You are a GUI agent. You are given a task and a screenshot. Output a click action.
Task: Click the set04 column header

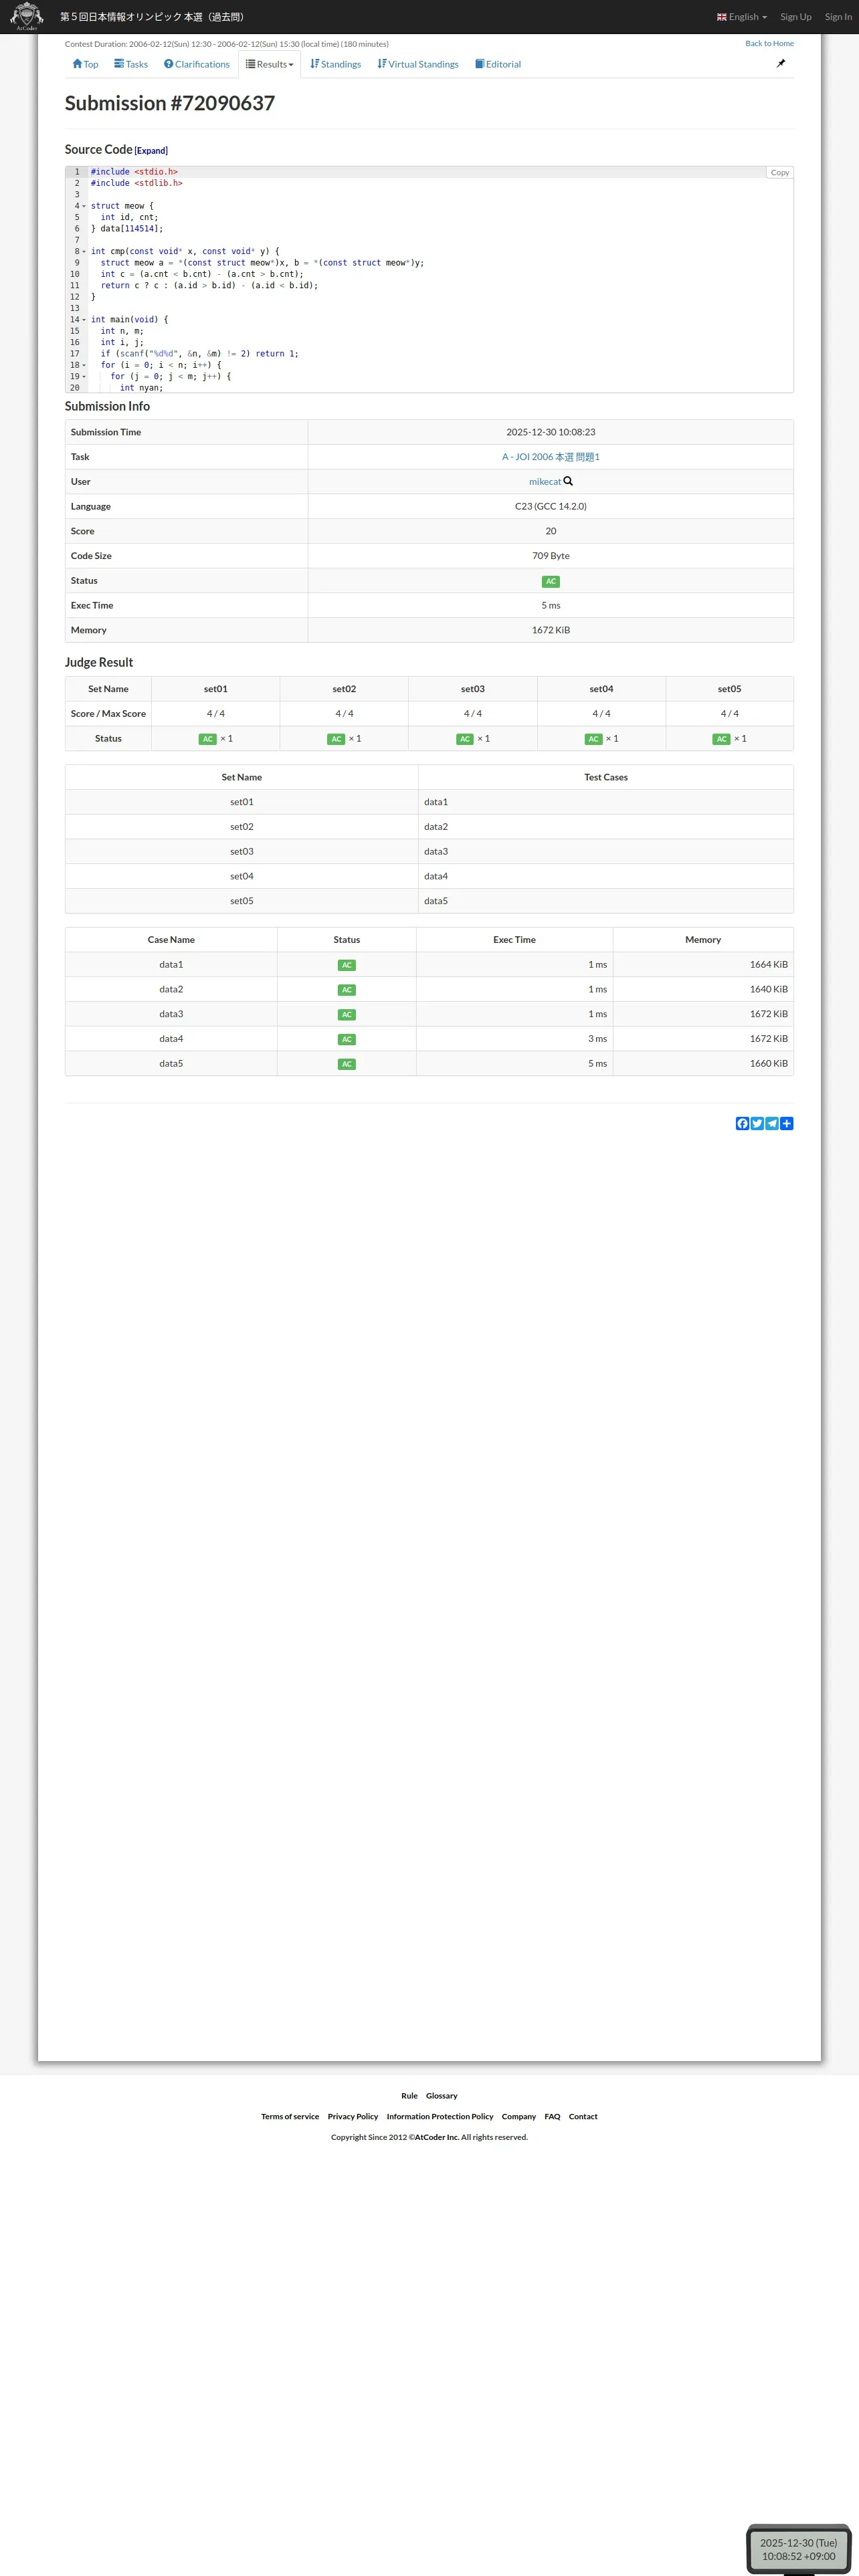point(601,689)
